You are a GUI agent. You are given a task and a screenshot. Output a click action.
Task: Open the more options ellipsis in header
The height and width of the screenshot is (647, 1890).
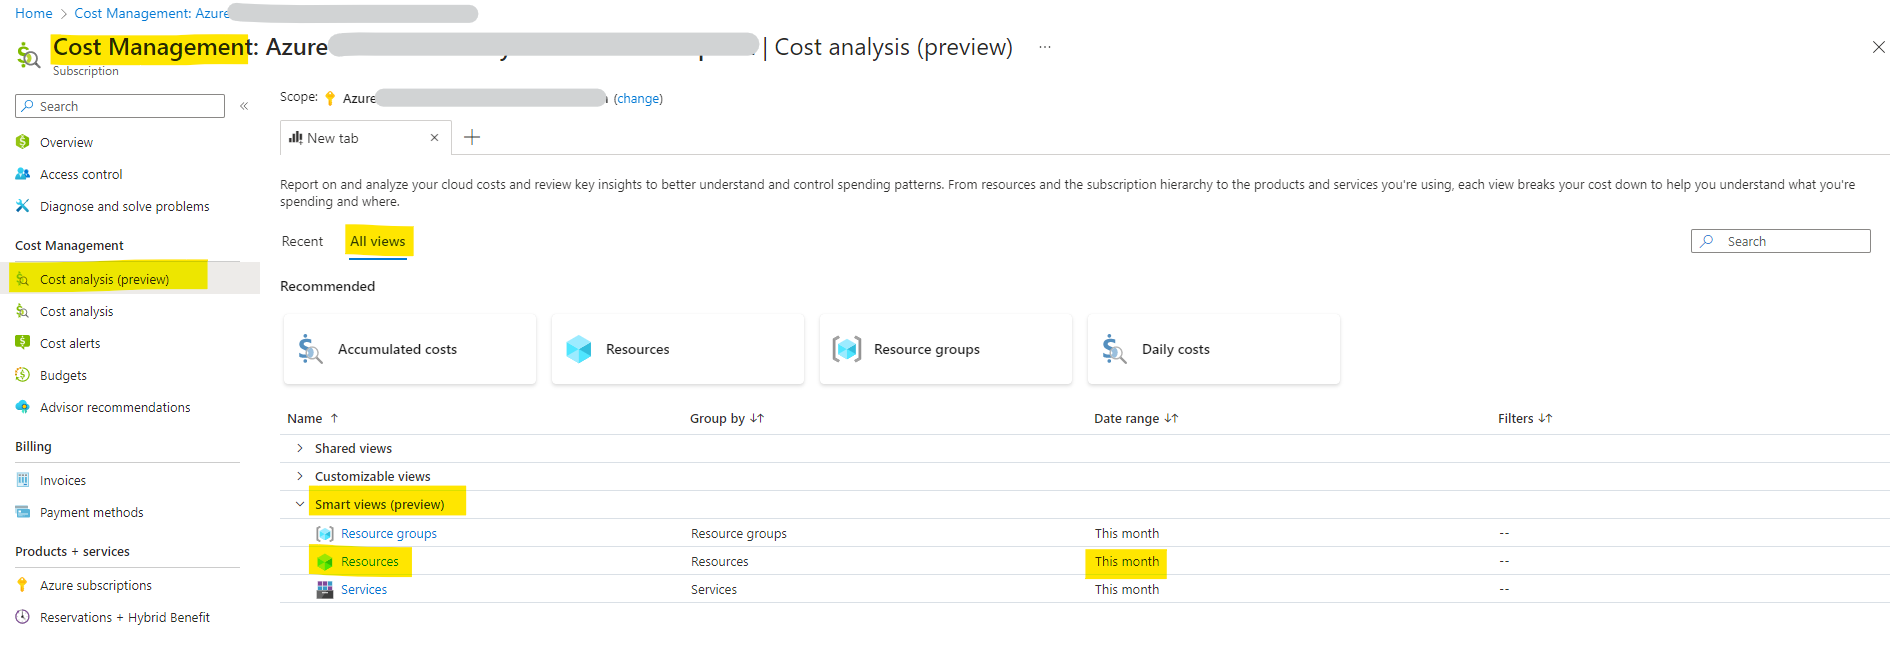(1045, 47)
